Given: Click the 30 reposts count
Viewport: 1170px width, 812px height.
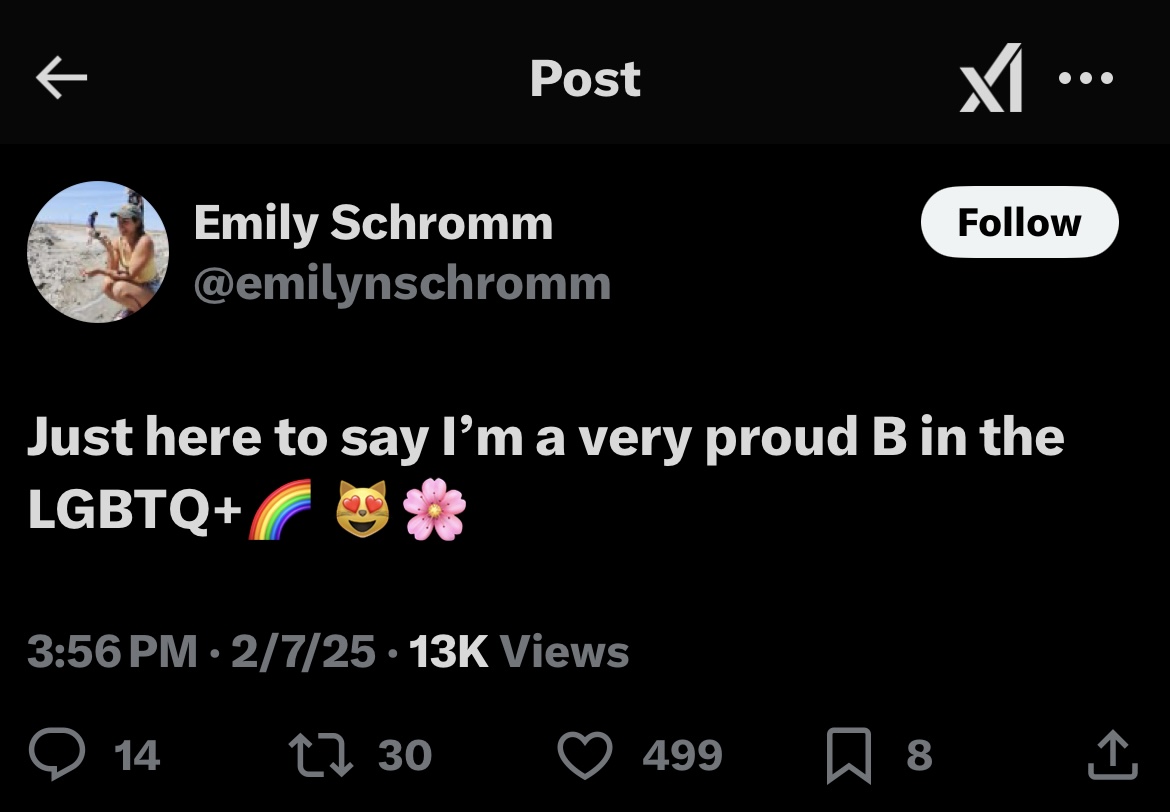Looking at the screenshot, I should 405,755.
